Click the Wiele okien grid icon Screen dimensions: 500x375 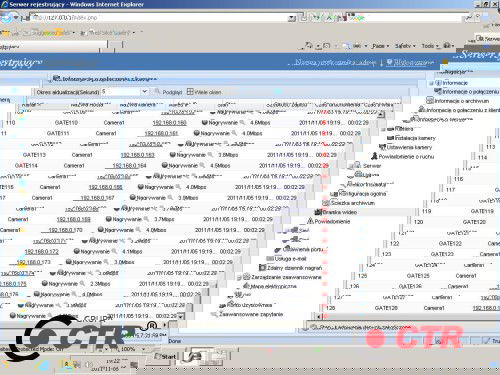(190, 92)
